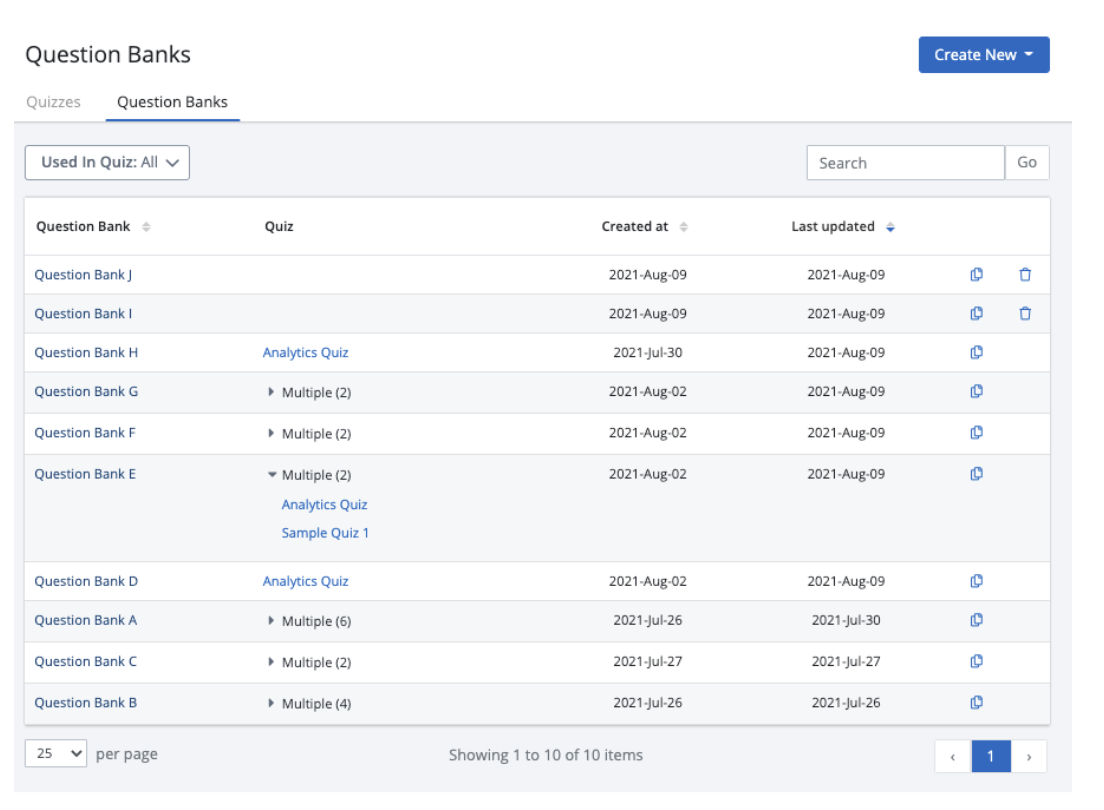Delete Question Bank J with trash icon
The width and height of the screenshot is (1104, 810).
pyautogui.click(x=1025, y=275)
